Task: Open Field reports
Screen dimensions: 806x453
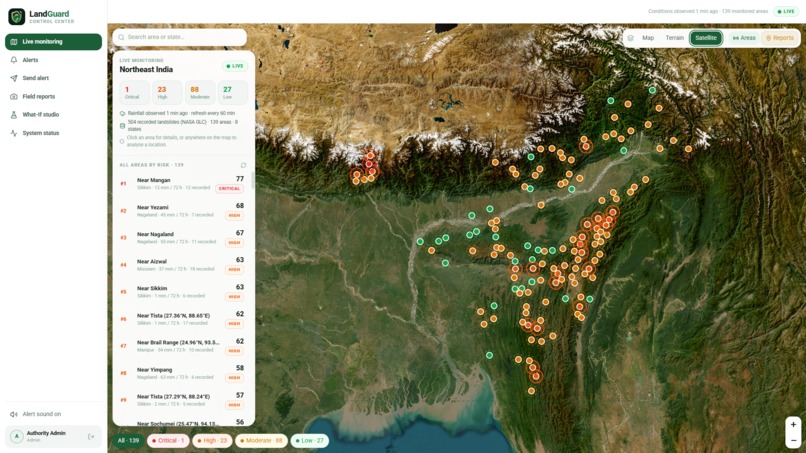Action: point(53,97)
